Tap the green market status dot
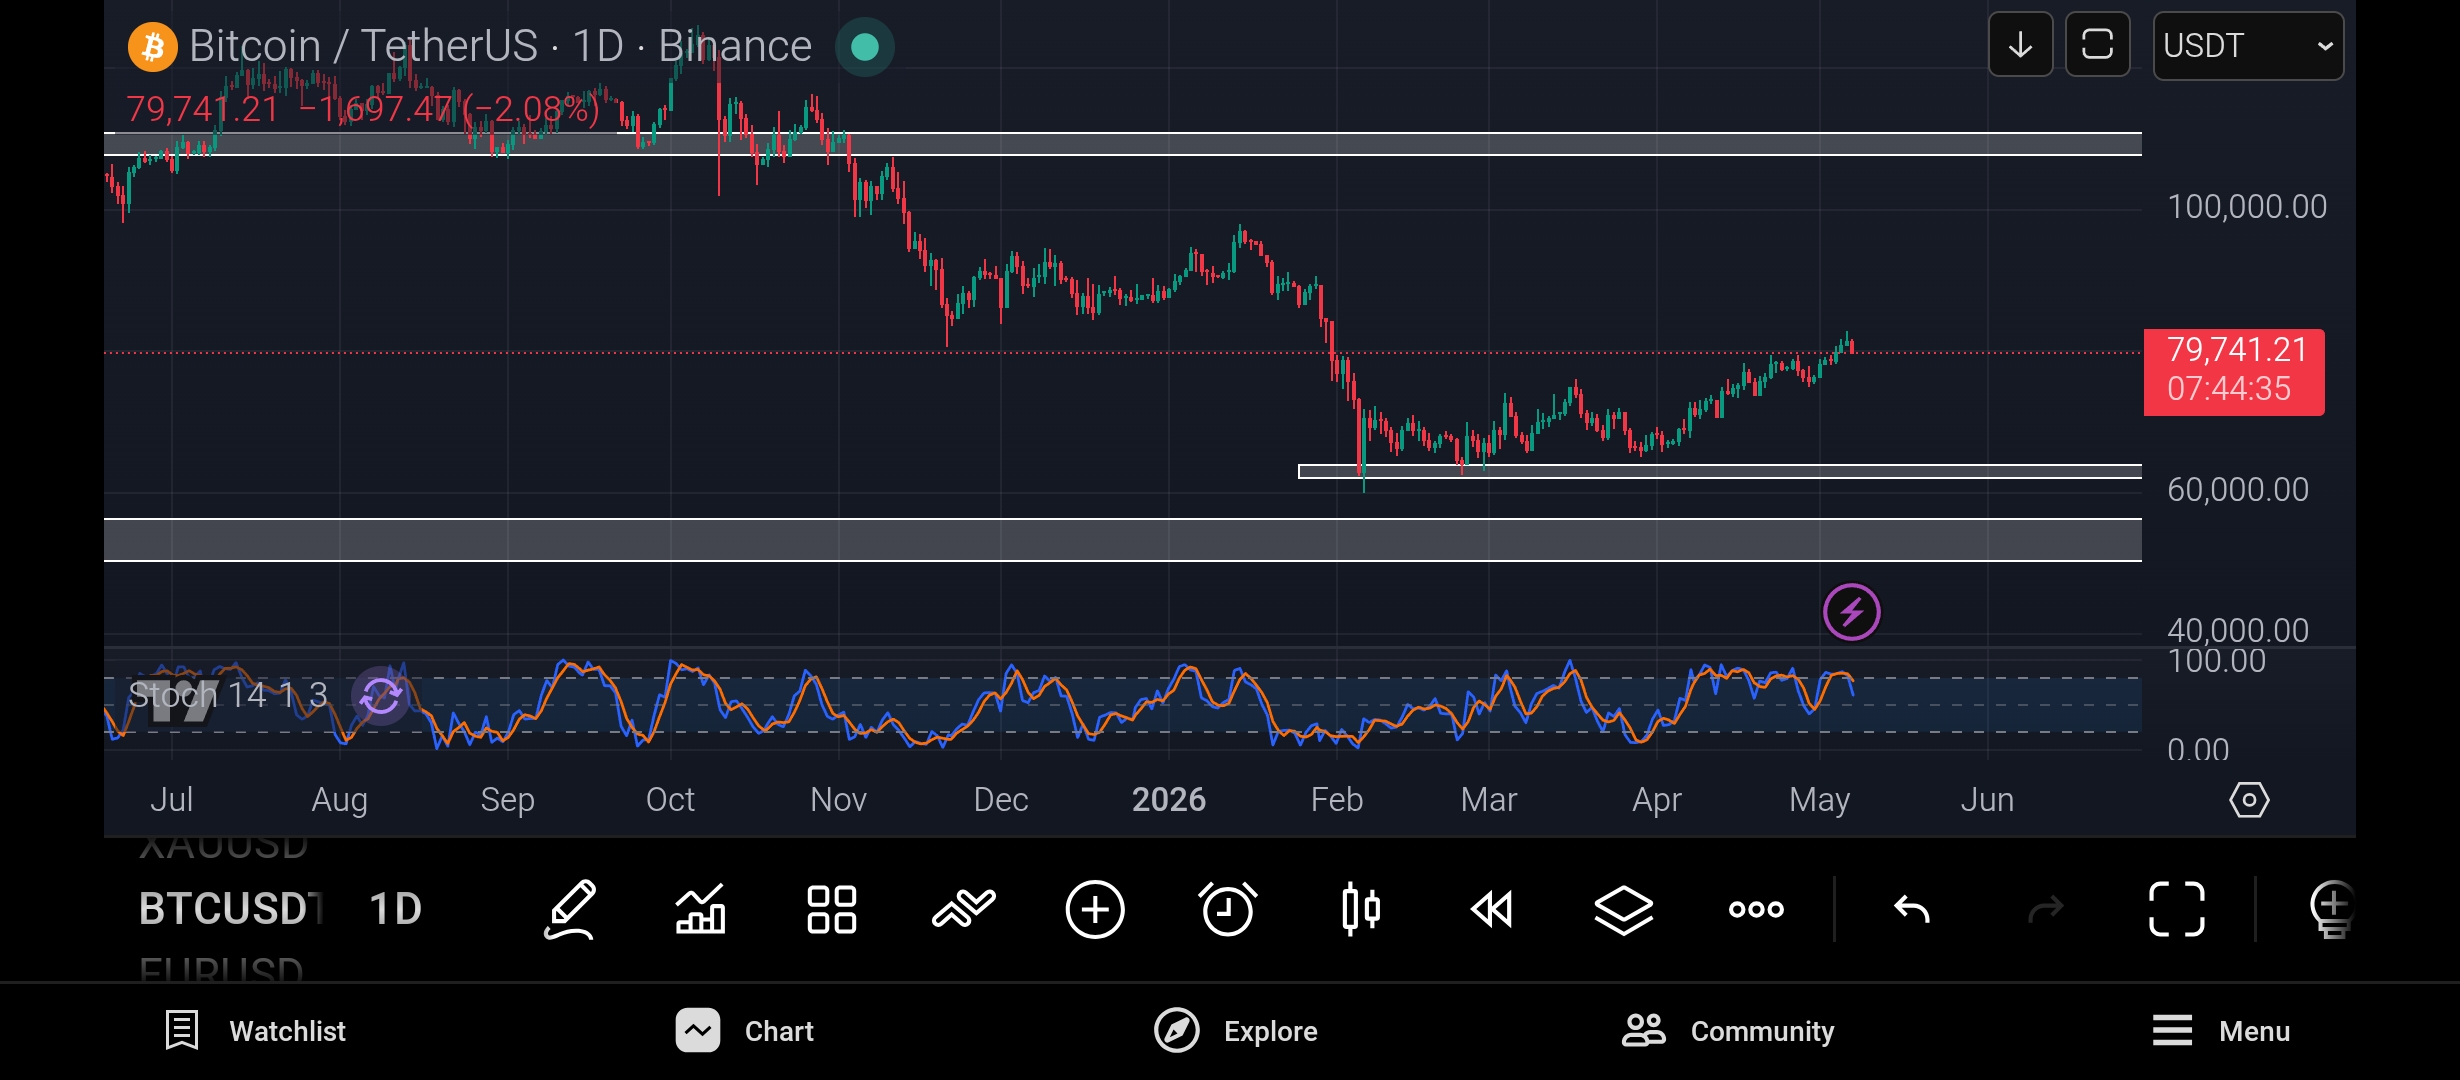The width and height of the screenshot is (2460, 1080). tap(865, 47)
